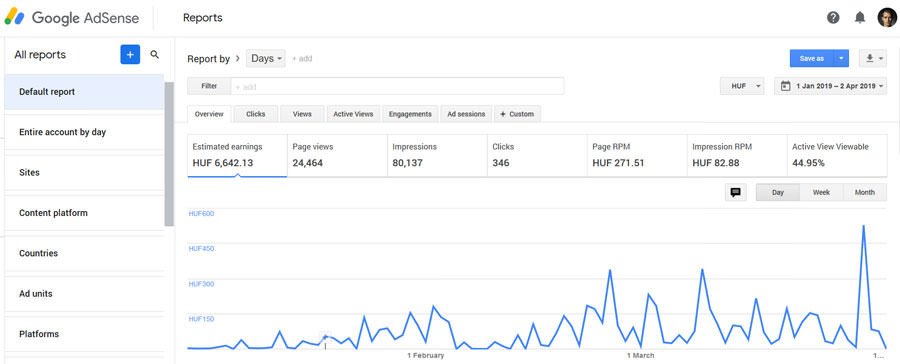Set chart granularity to Month
The width and height of the screenshot is (900, 364).
[x=864, y=192]
